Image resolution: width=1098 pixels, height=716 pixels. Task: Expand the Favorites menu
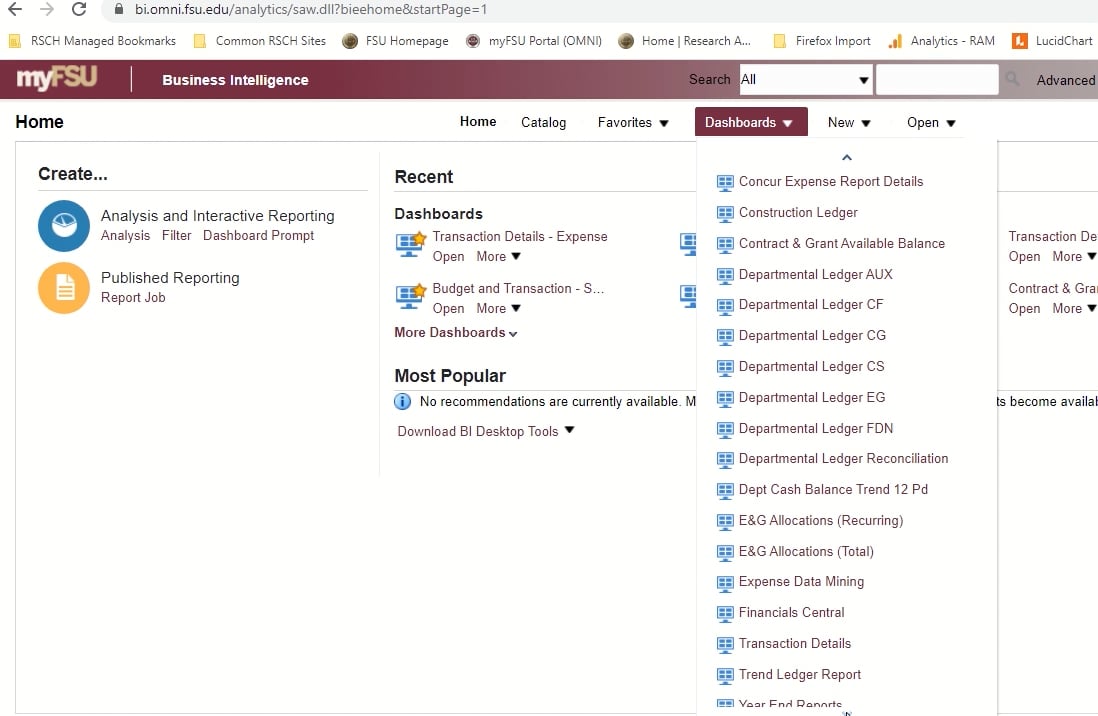click(633, 123)
